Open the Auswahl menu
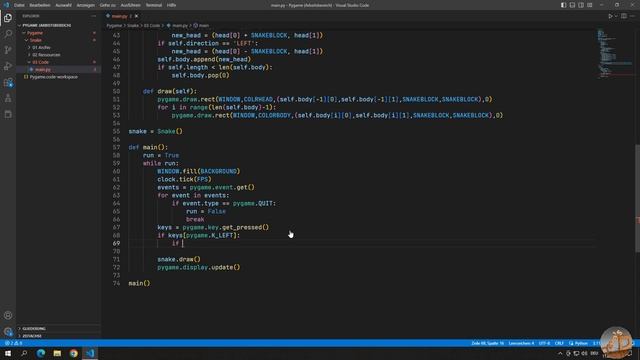Image resolution: width=640 pixels, height=360 pixels. [63, 5]
